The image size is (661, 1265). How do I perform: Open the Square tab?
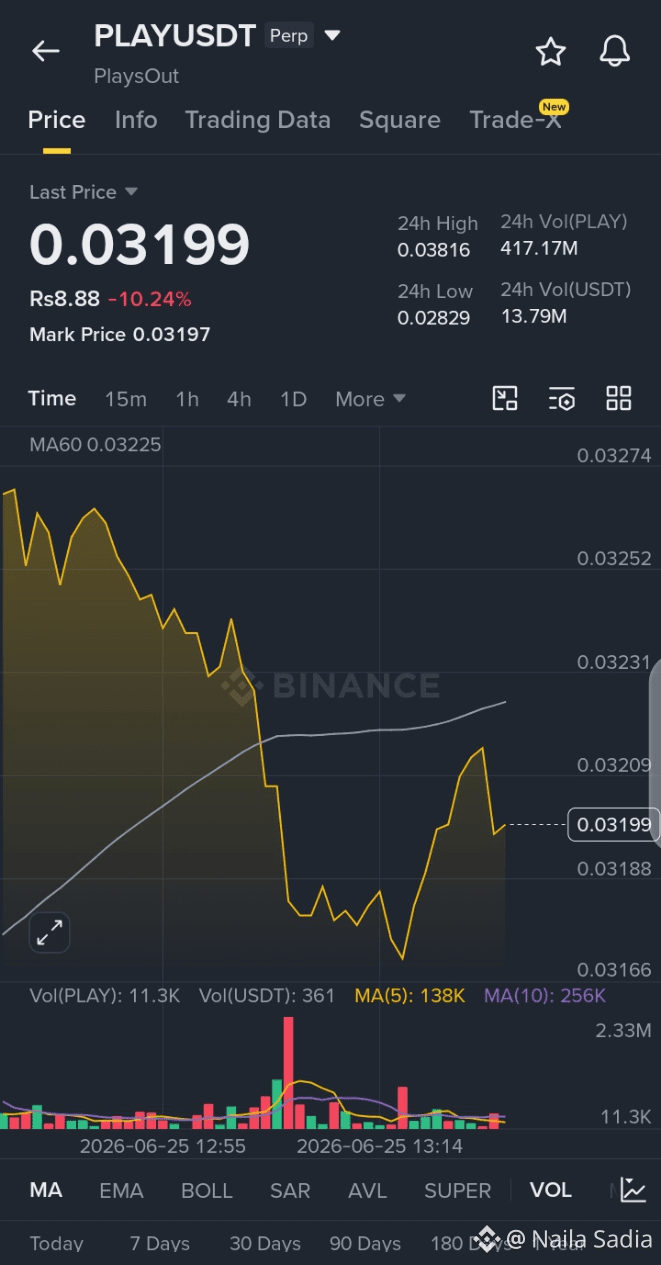pyautogui.click(x=400, y=120)
